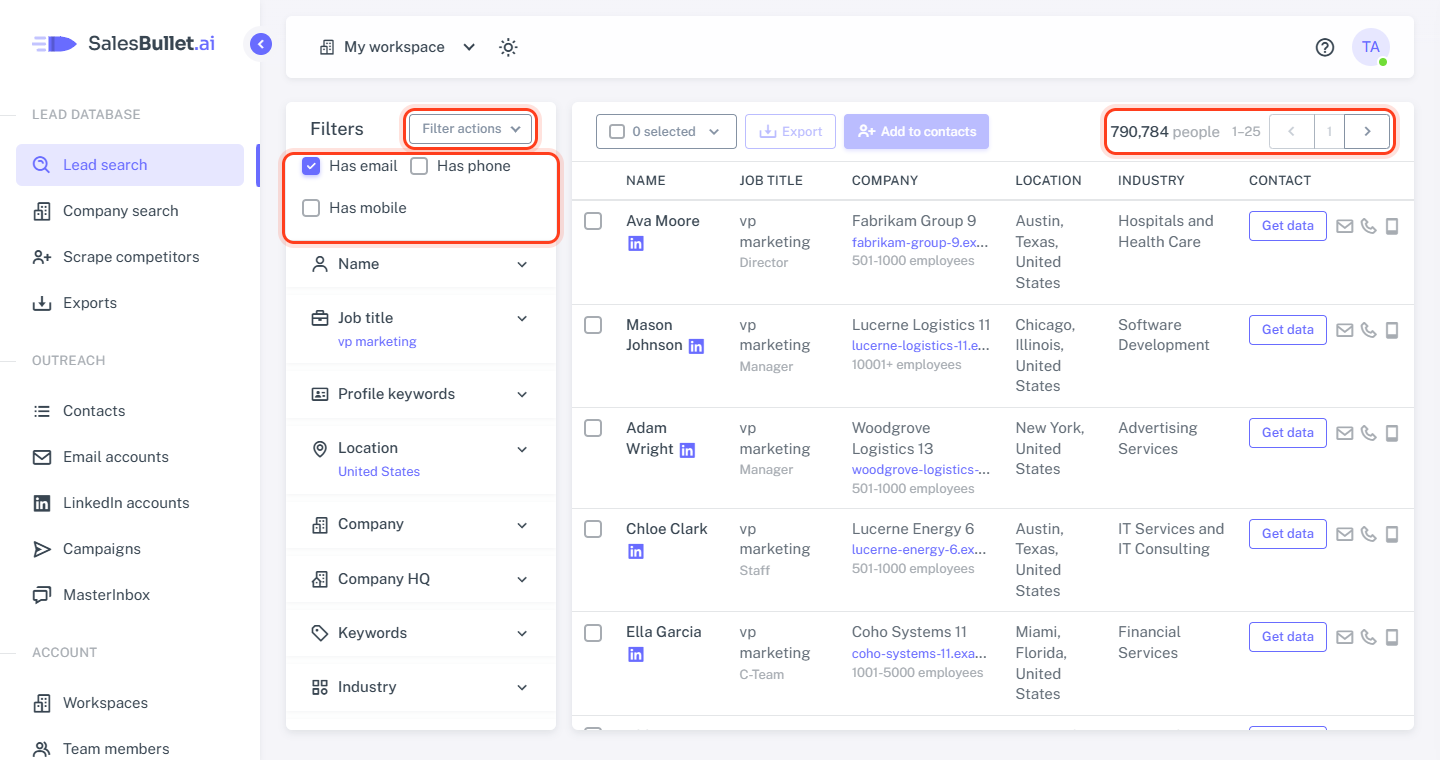Click Get data for Adam Wright
Screen dimensions: 1440x760
(x=1288, y=433)
